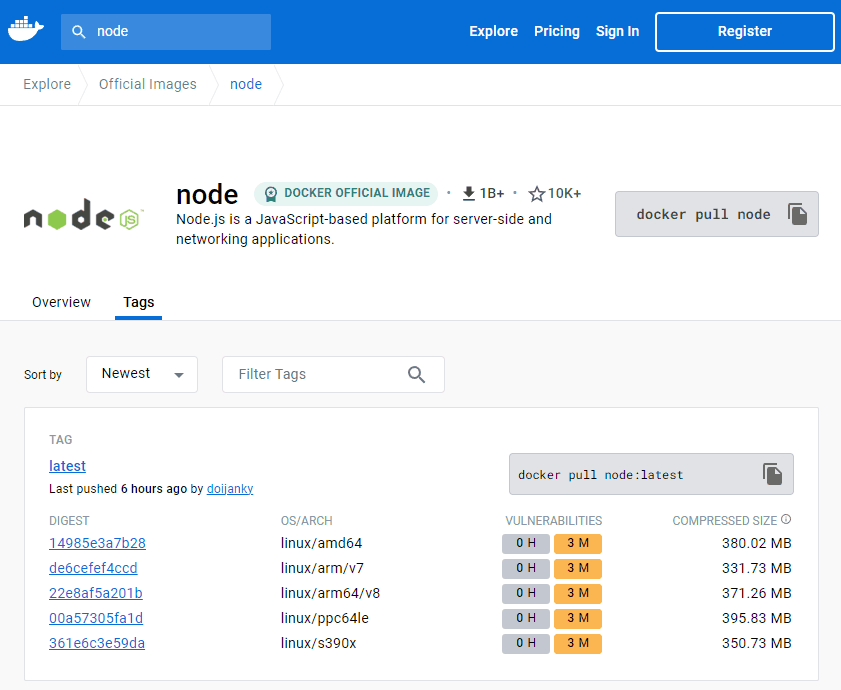
Task: Type in the Filter Tags field
Action: (x=315, y=374)
